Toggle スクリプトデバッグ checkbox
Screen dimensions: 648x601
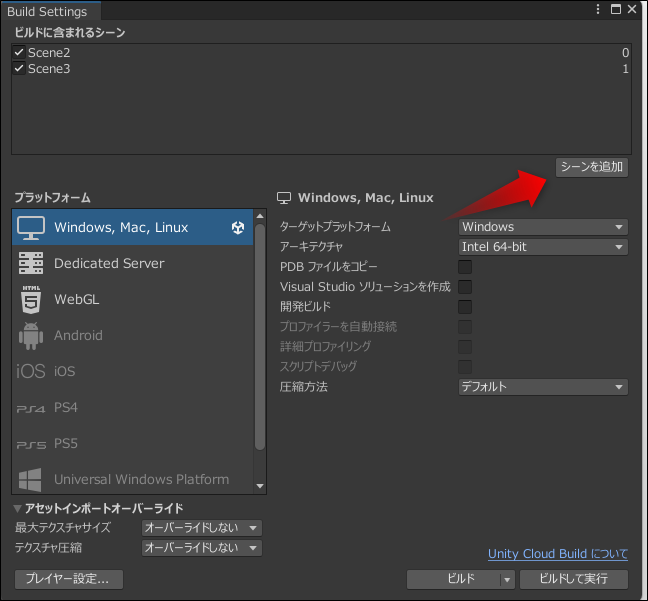tap(465, 366)
